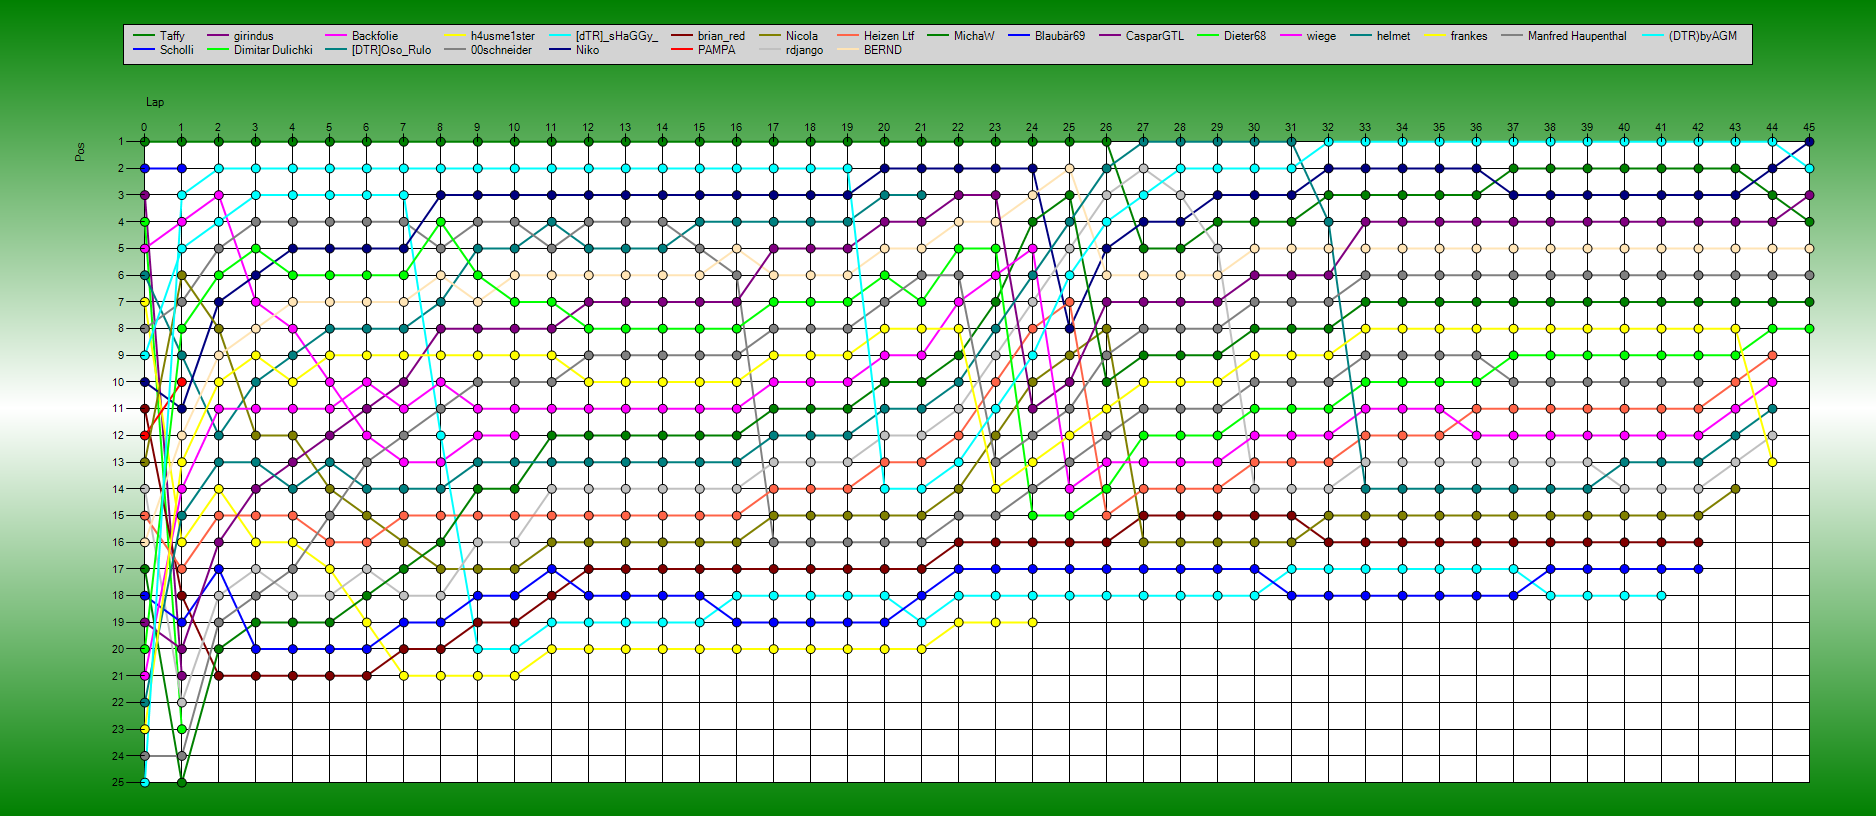This screenshot has width=1876, height=816.
Task: Select Dimitar Dulichki legend label
Action: pos(273,50)
